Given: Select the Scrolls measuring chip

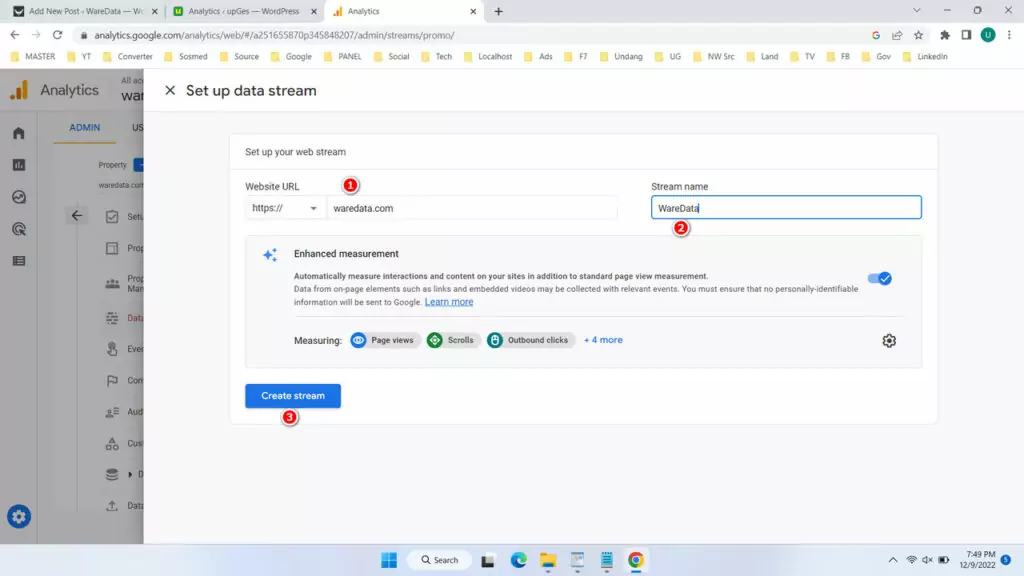Looking at the screenshot, I should [452, 340].
